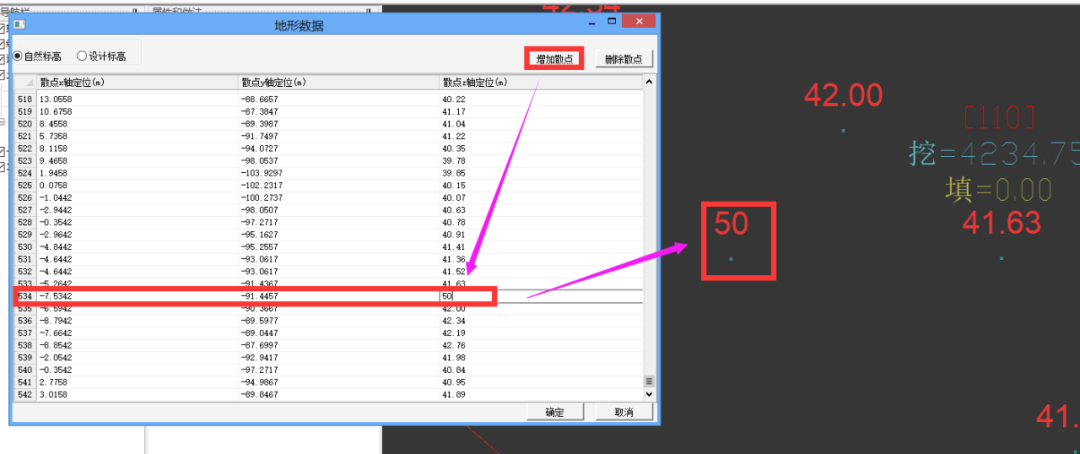This screenshot has height=454, width=1080.
Task: Click x cell 13.0558 in row 518
Action: pos(137,99)
